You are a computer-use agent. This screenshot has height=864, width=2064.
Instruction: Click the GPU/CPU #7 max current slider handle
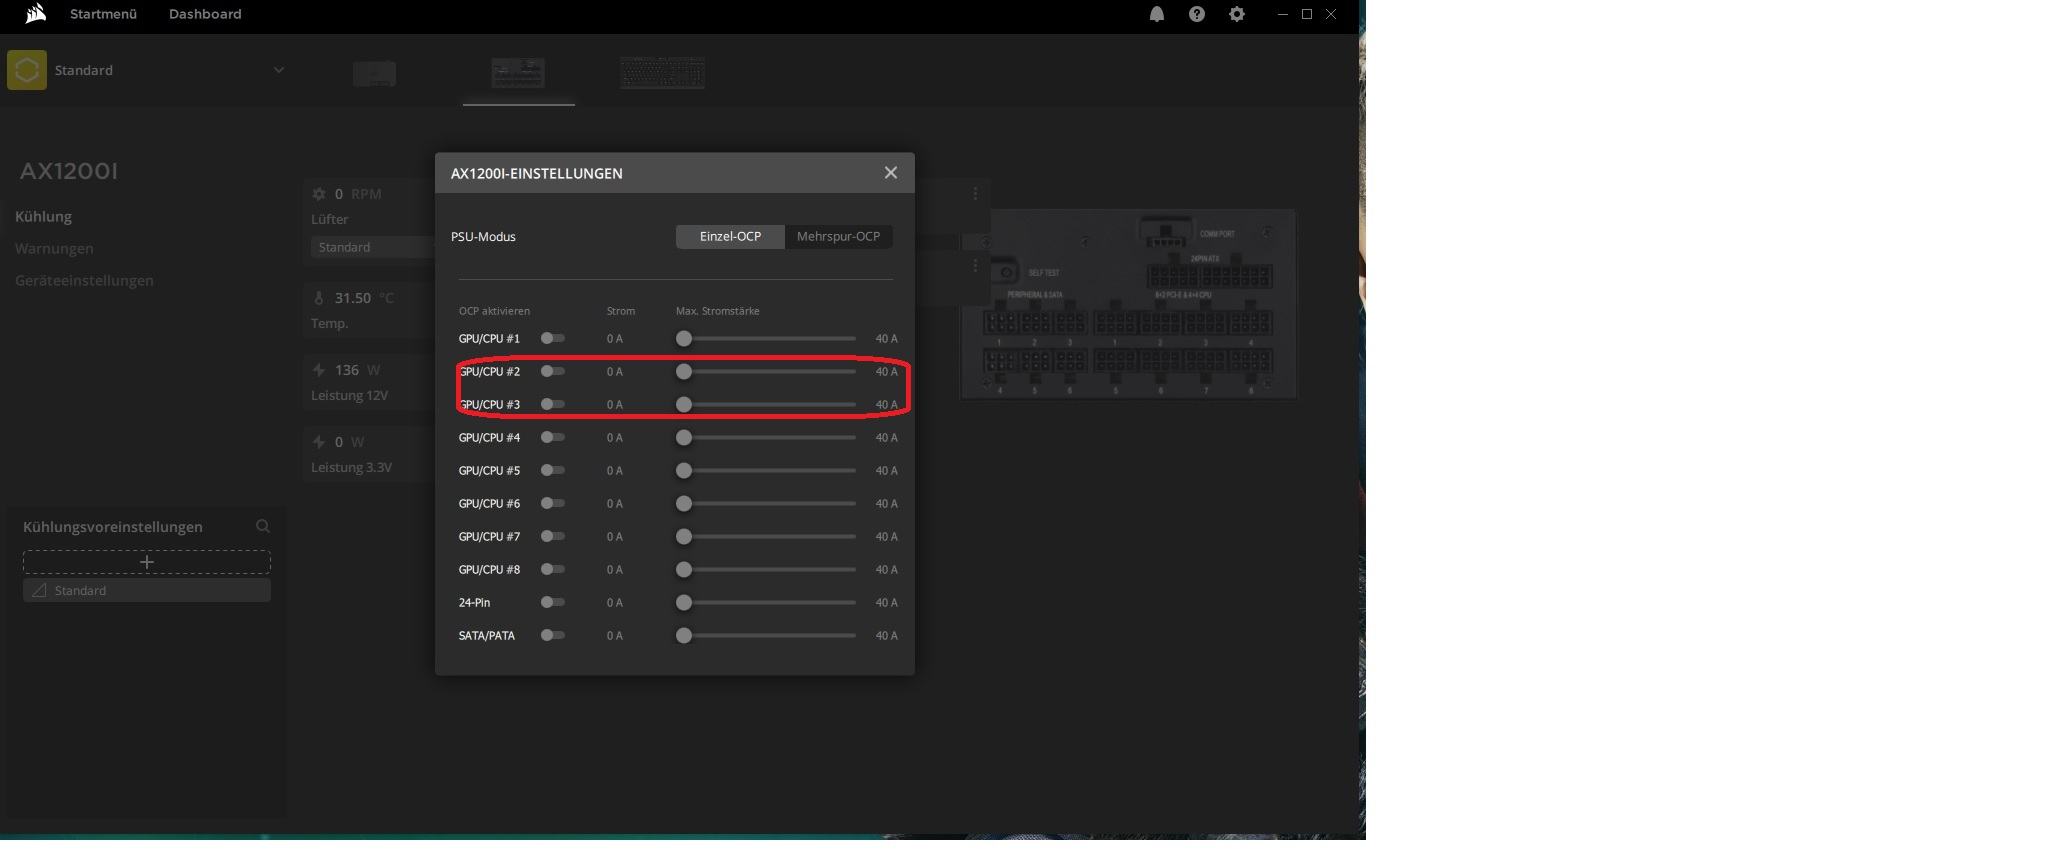pyautogui.click(x=684, y=537)
